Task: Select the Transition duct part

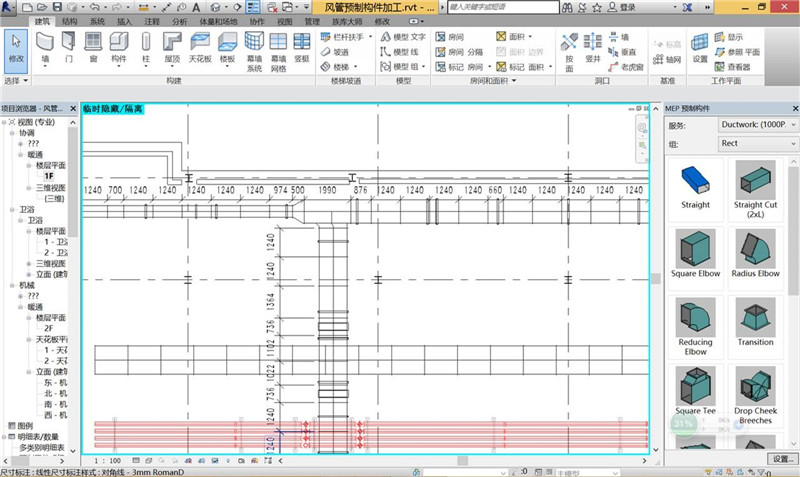Action: pos(755,320)
